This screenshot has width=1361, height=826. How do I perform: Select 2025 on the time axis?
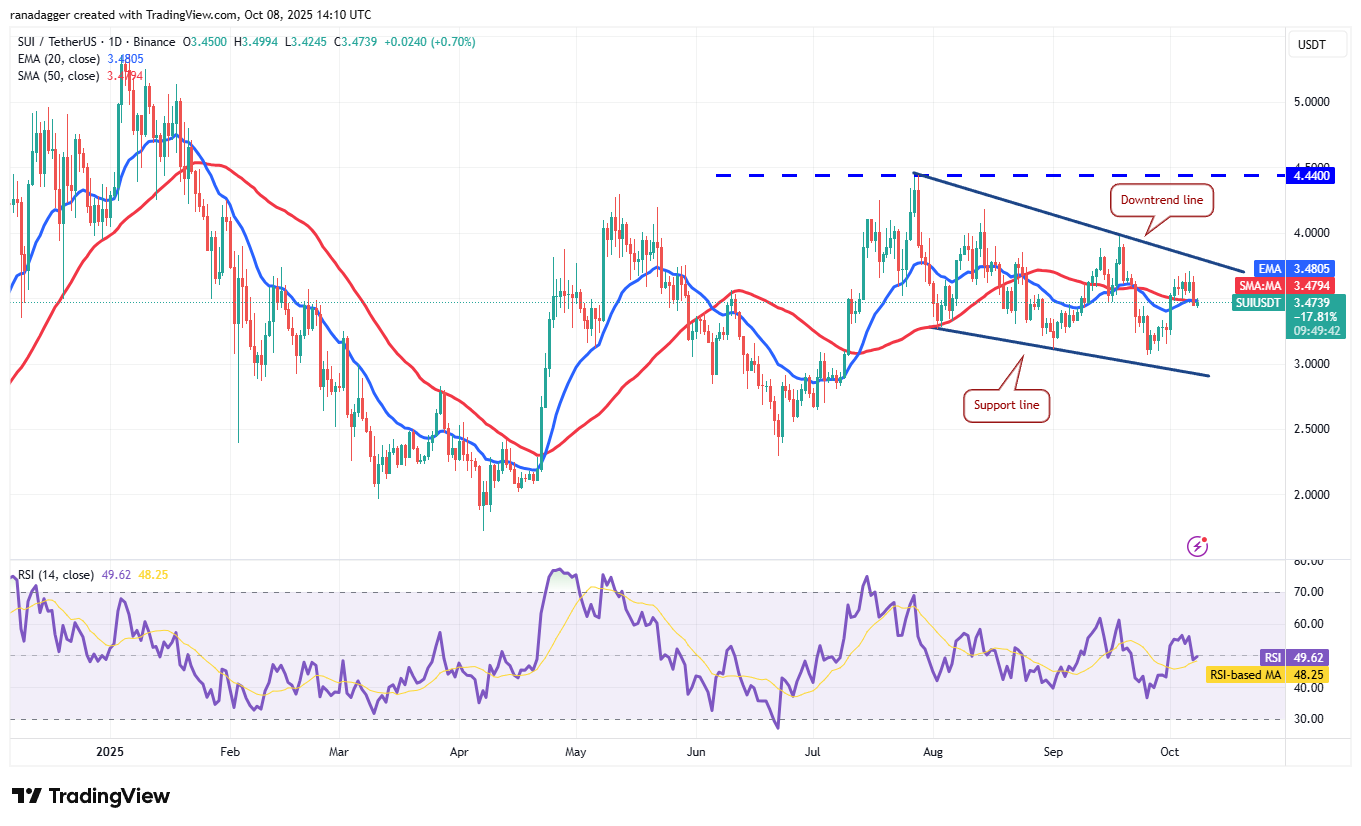(x=109, y=751)
